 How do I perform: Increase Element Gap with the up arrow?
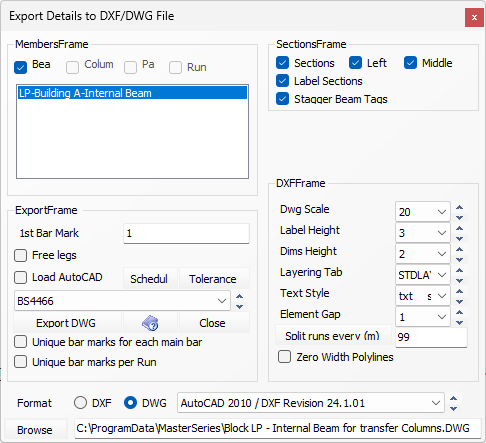point(460,312)
